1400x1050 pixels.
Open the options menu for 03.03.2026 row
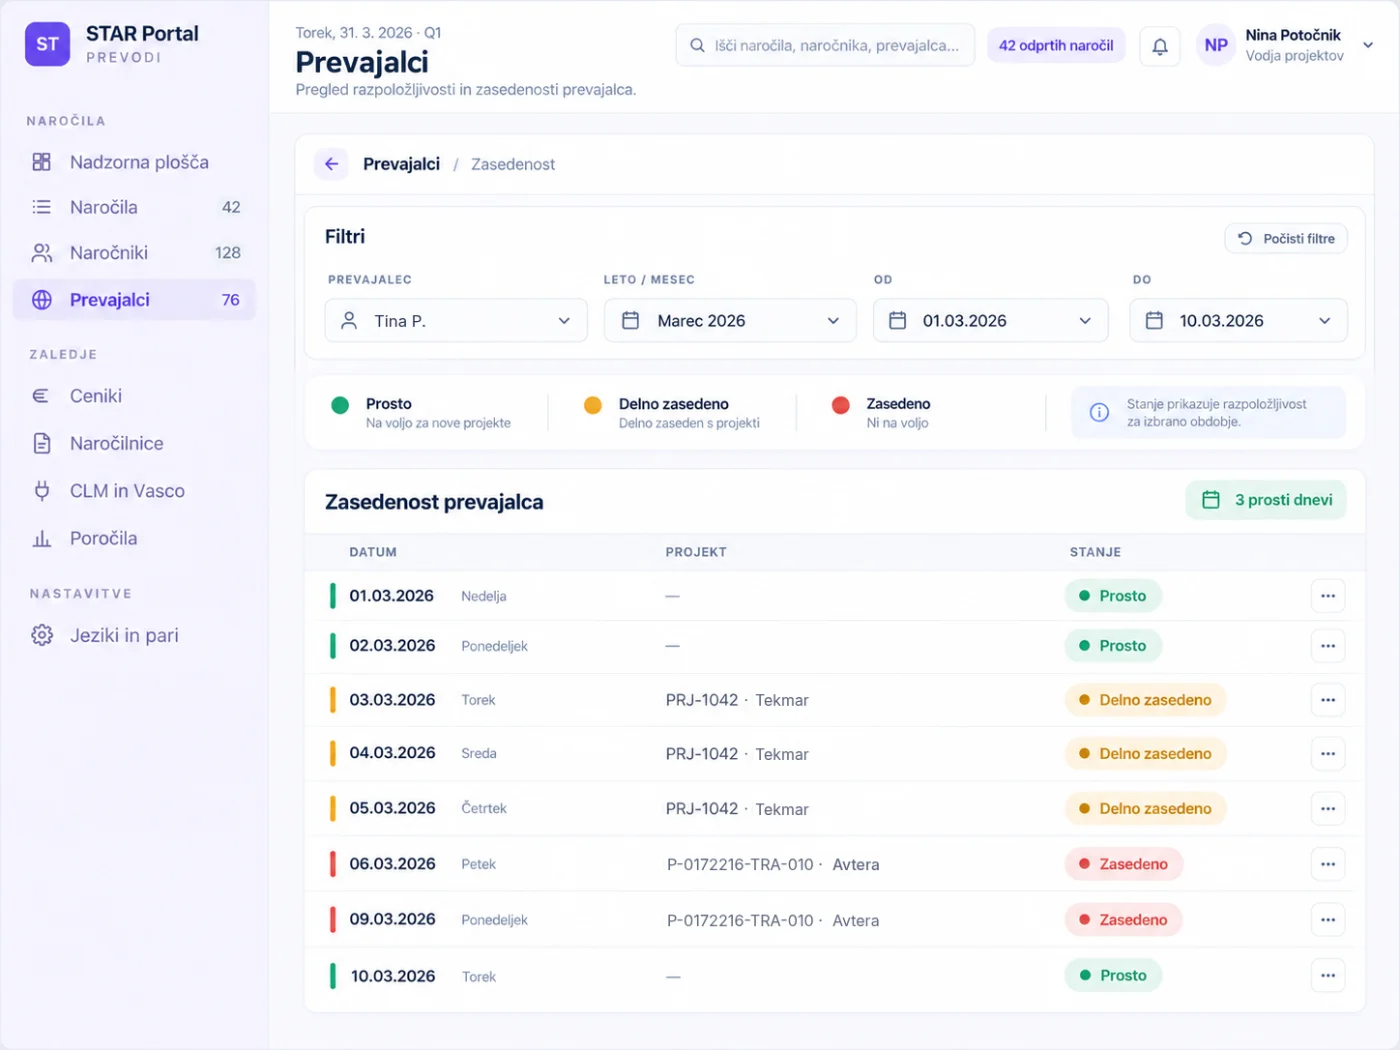pyautogui.click(x=1328, y=700)
